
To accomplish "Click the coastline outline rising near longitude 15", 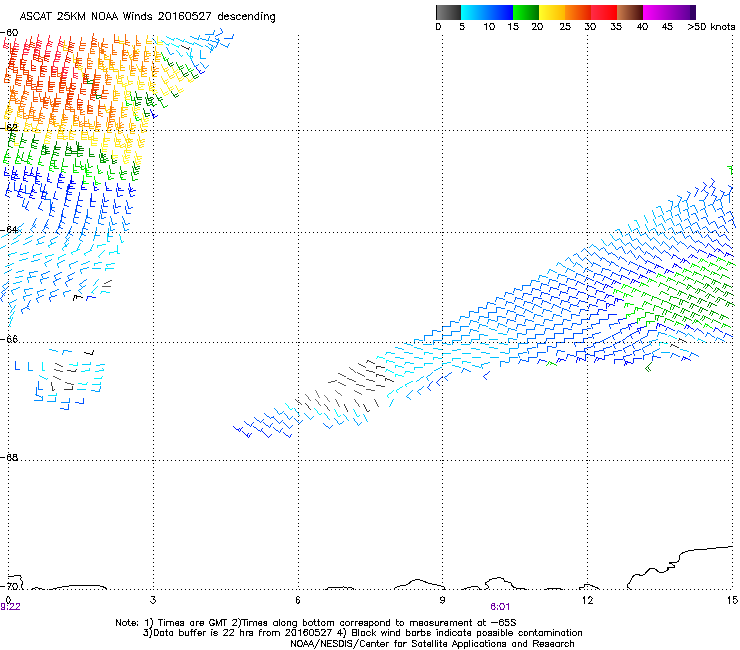I will click(680, 566).
